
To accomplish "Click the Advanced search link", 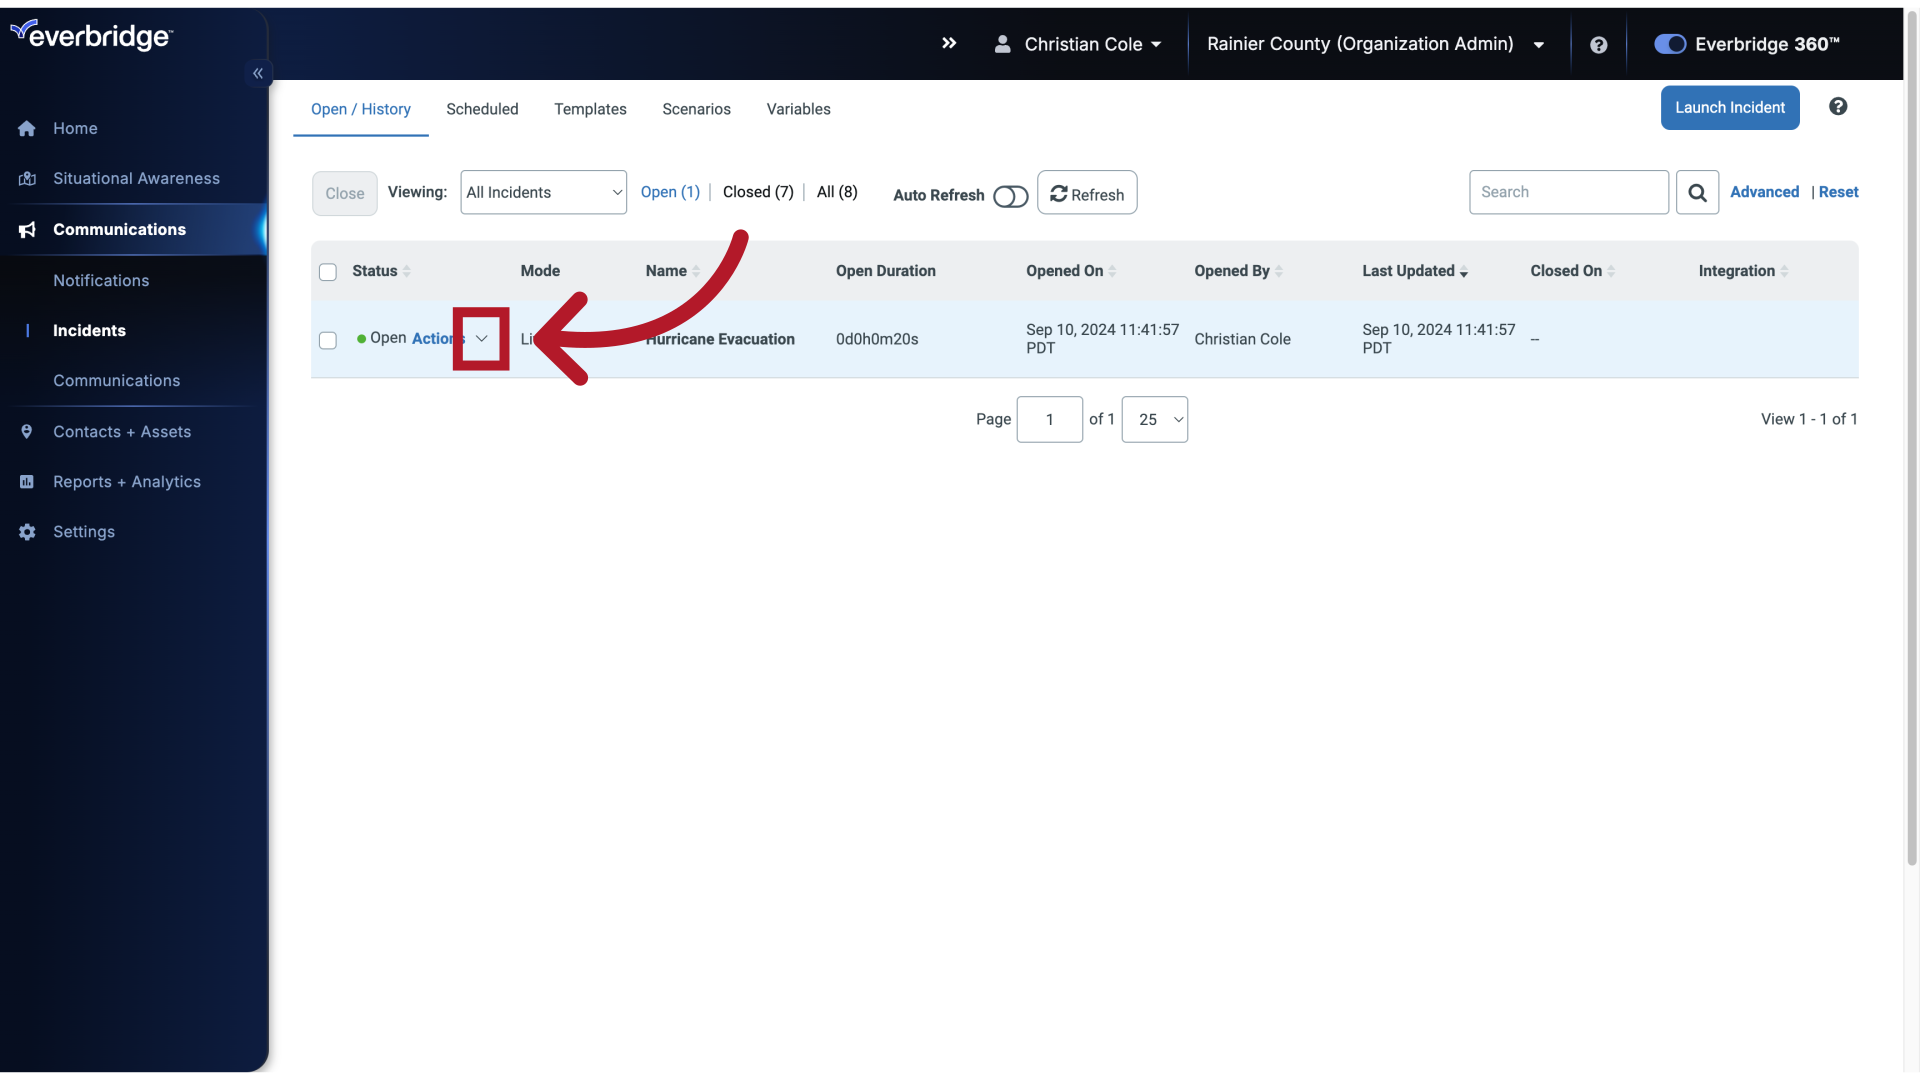I will 1764,191.
